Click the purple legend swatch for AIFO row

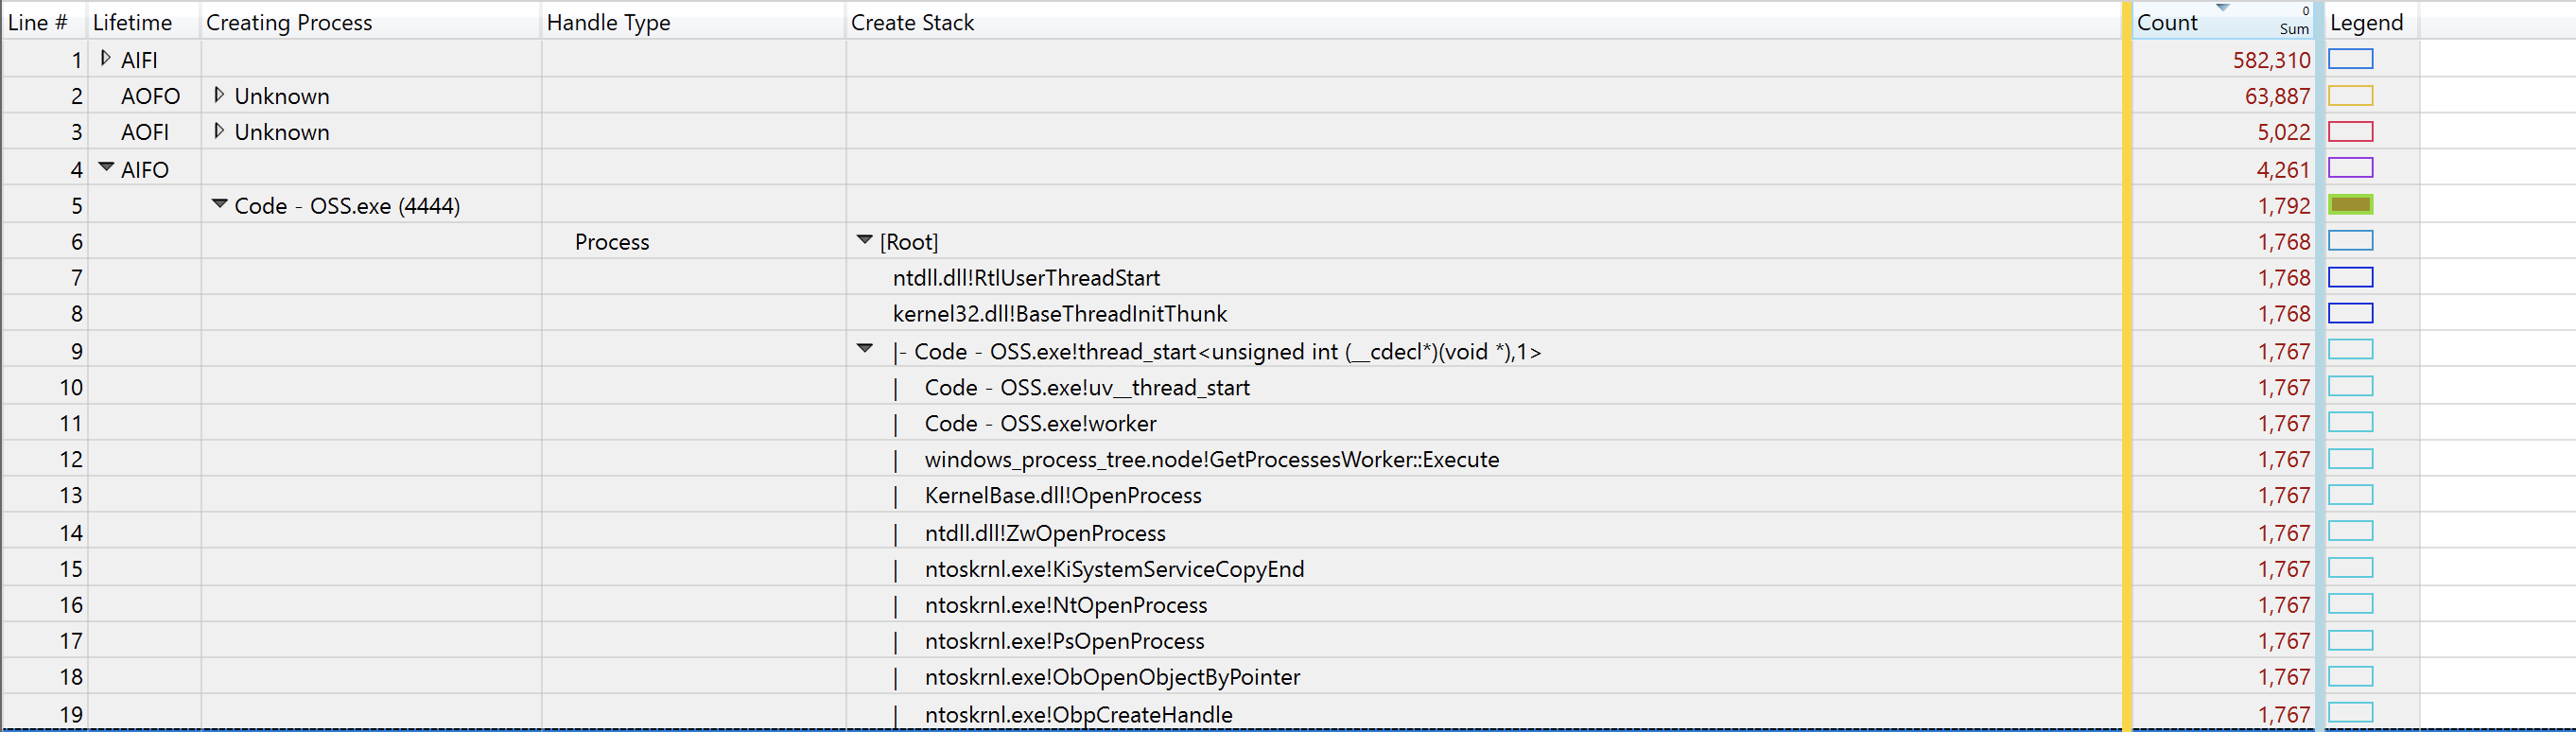point(2350,168)
